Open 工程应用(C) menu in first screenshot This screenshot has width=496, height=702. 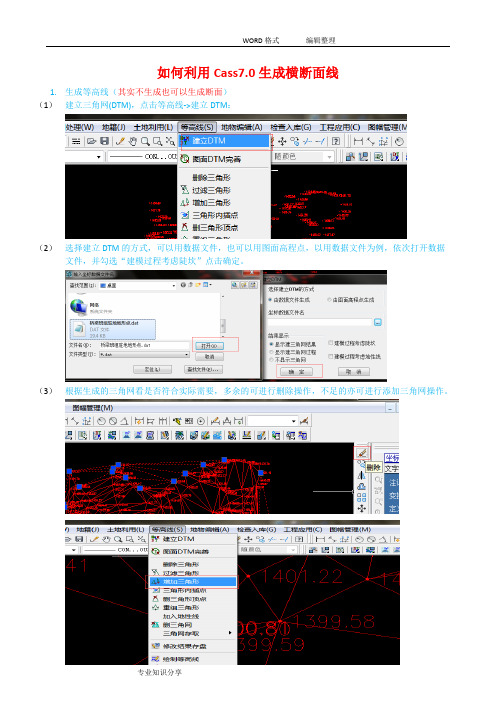click(x=340, y=127)
